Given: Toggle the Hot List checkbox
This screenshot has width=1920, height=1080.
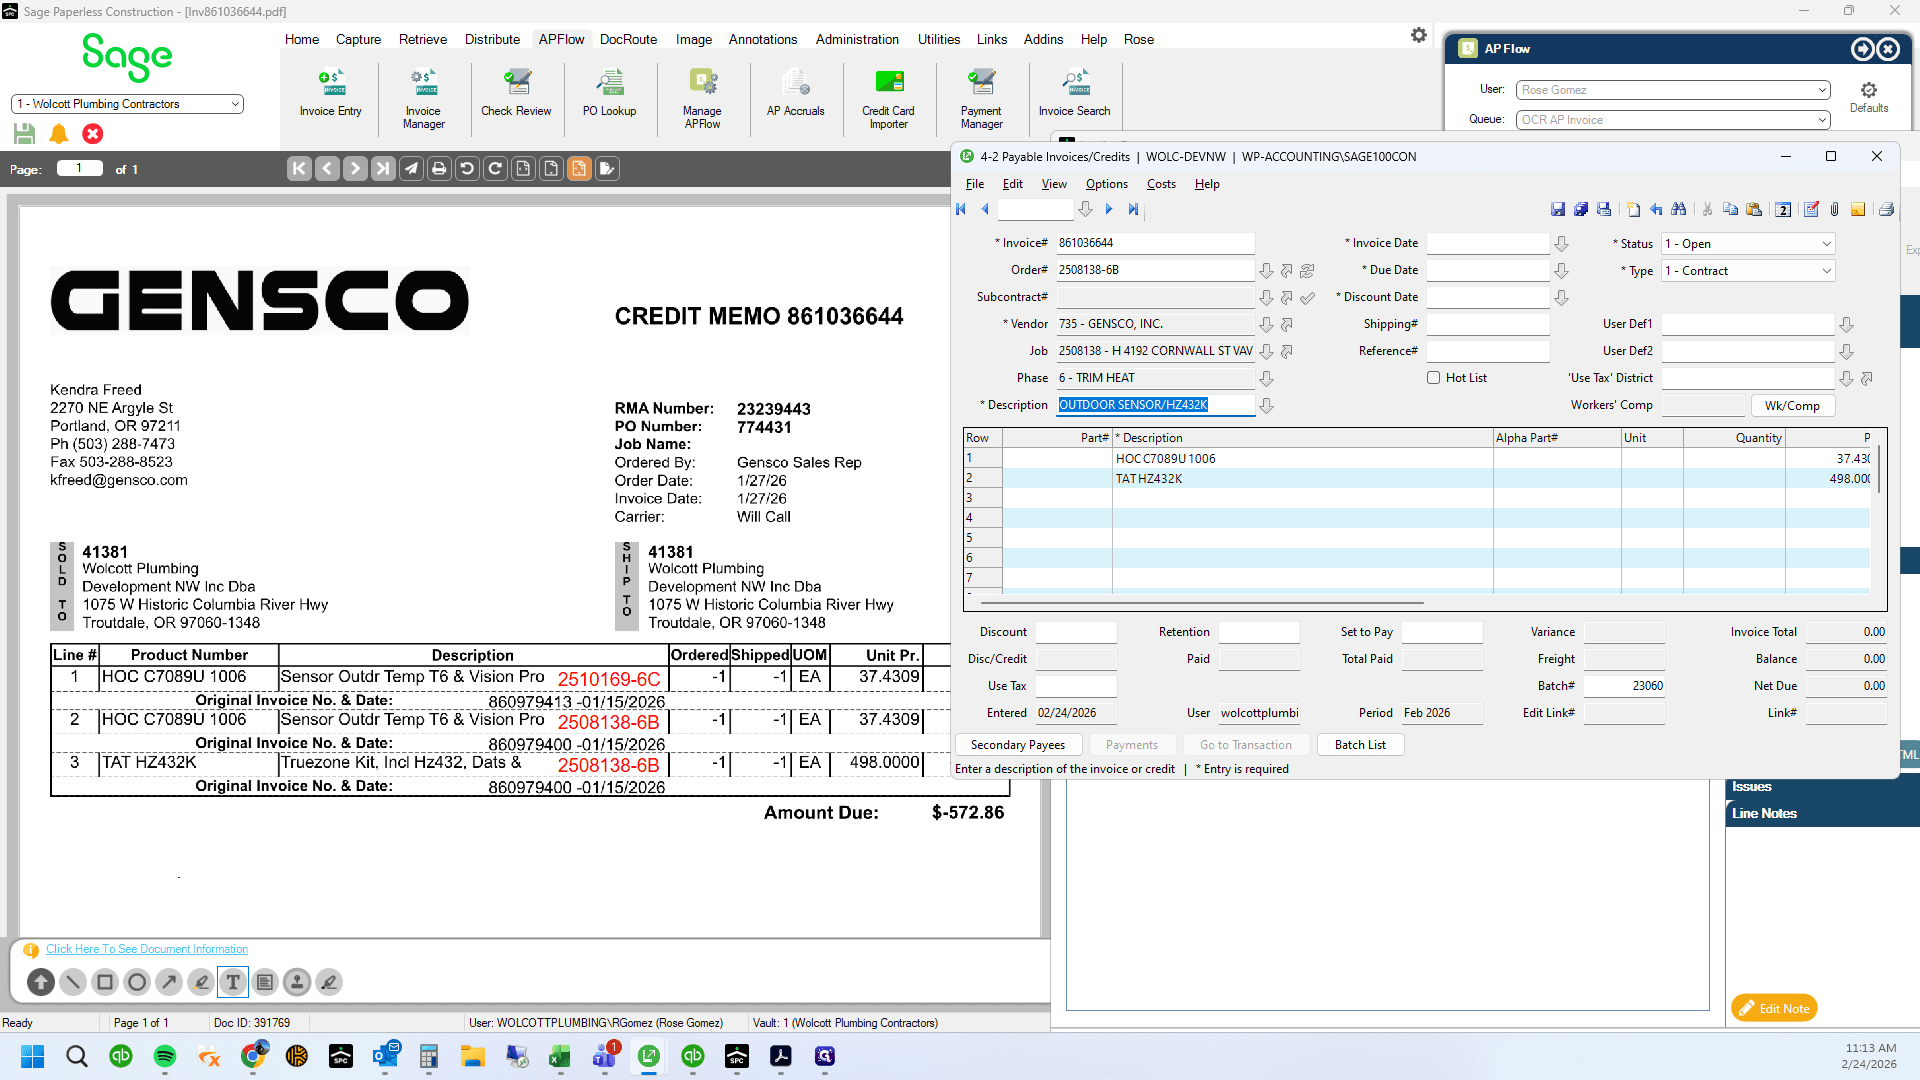Looking at the screenshot, I should point(1433,378).
